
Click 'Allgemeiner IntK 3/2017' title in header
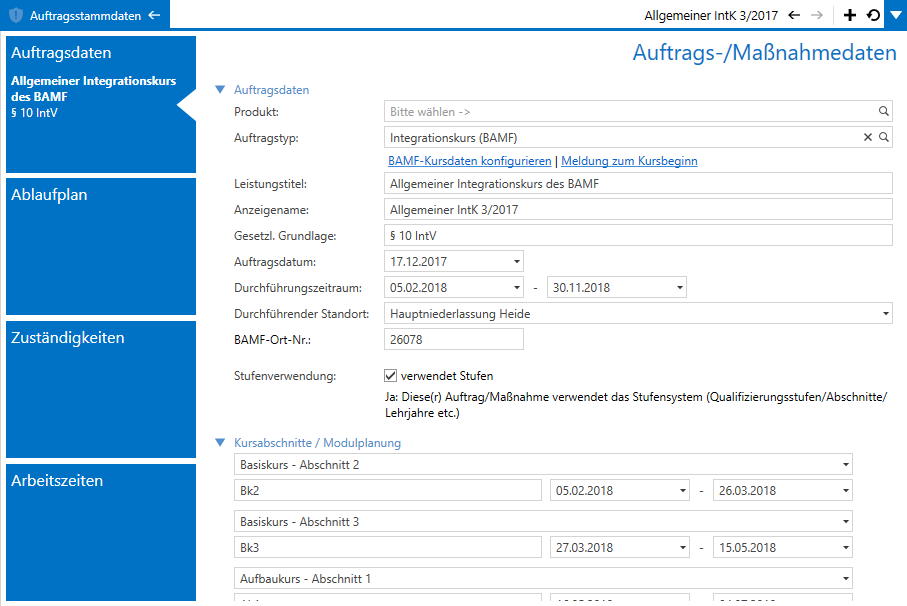(711, 16)
